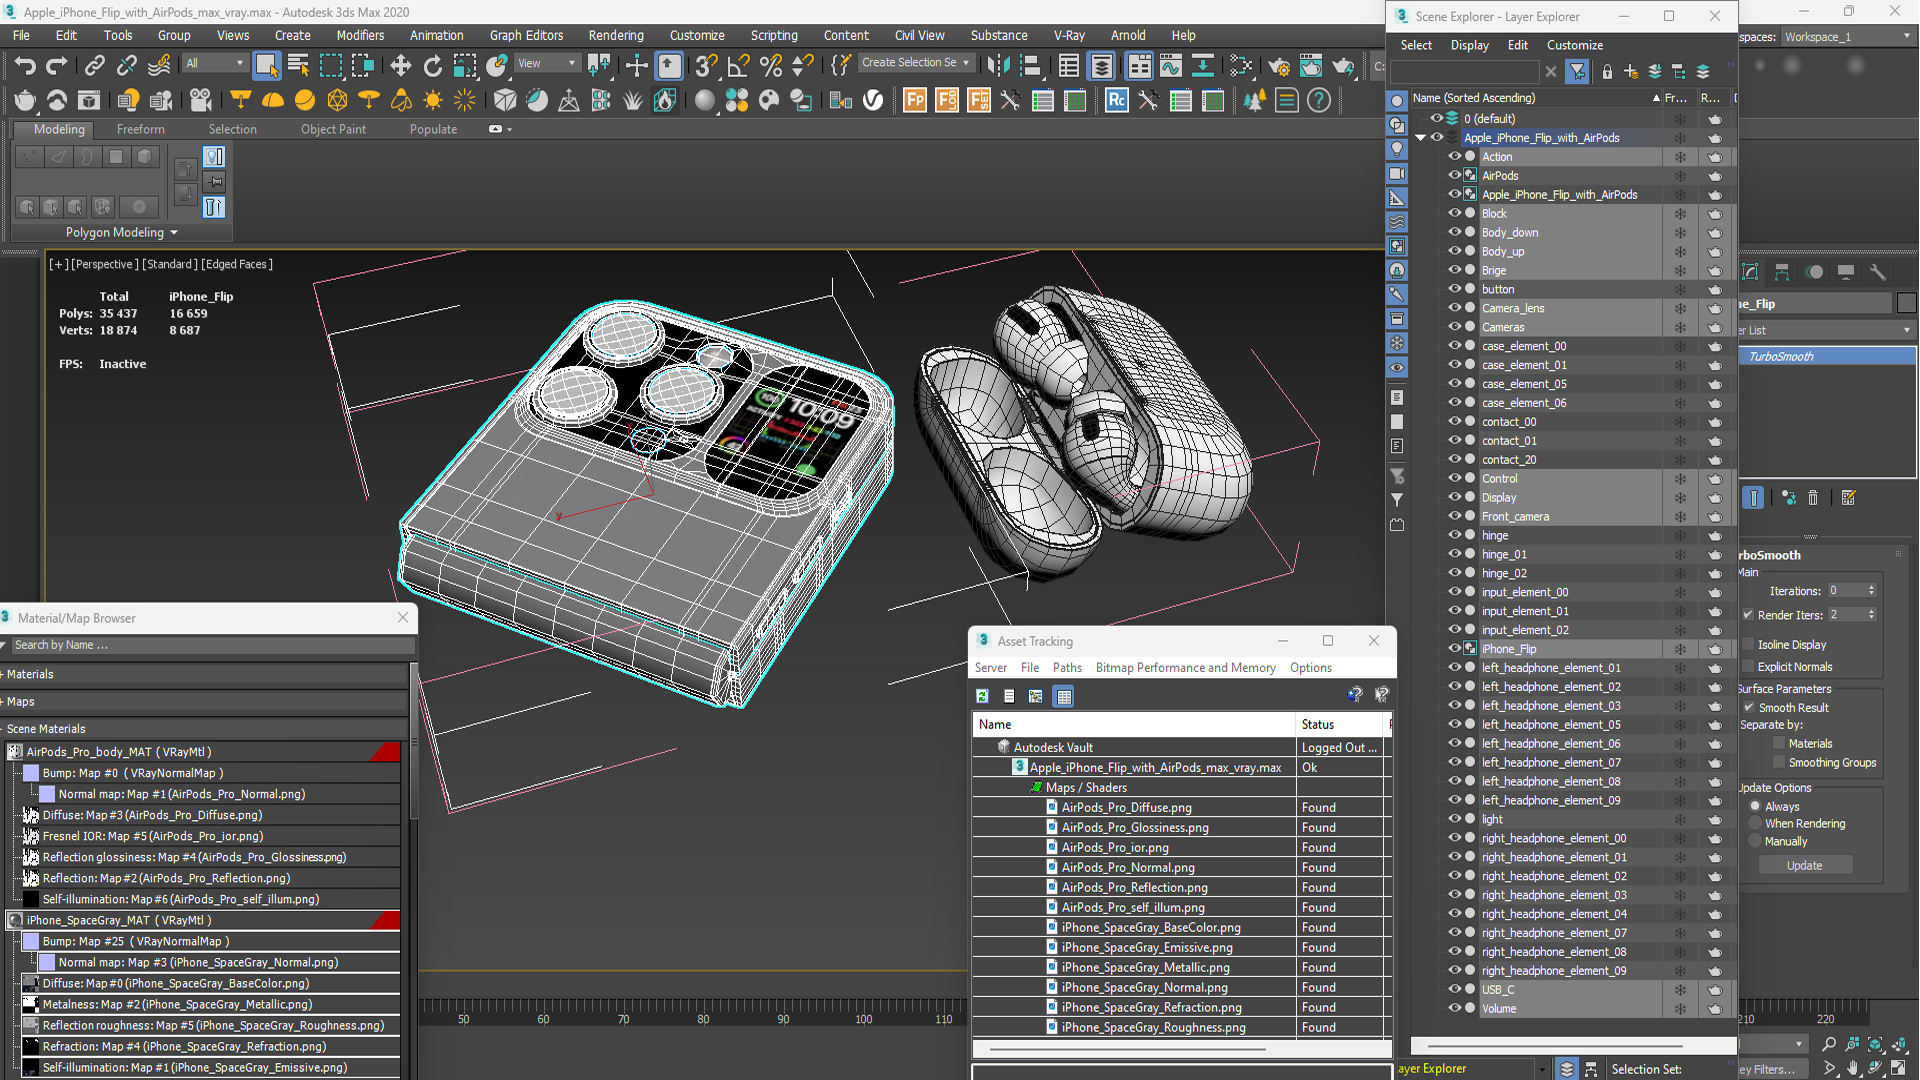Switch Asset Tracking to table view icon
1920x1080 pixels.
tap(1064, 696)
